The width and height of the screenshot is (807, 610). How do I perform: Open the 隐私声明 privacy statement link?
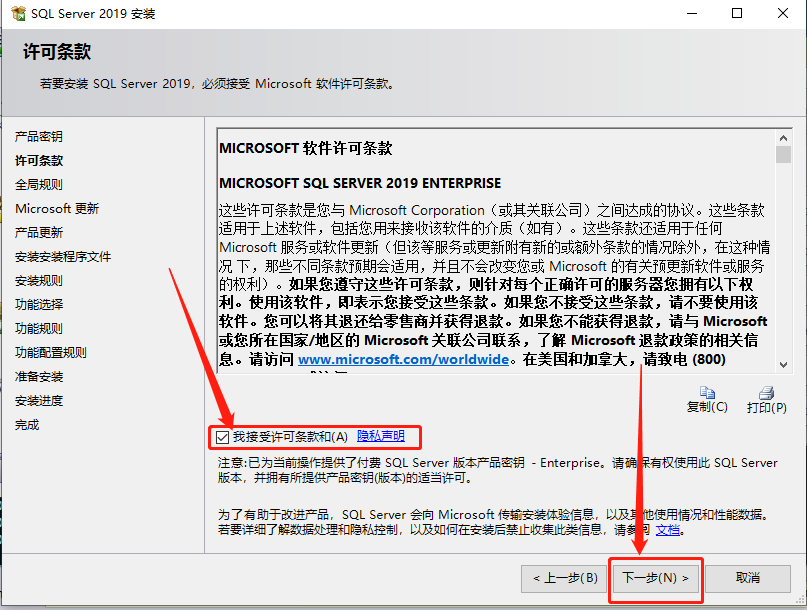coord(381,436)
